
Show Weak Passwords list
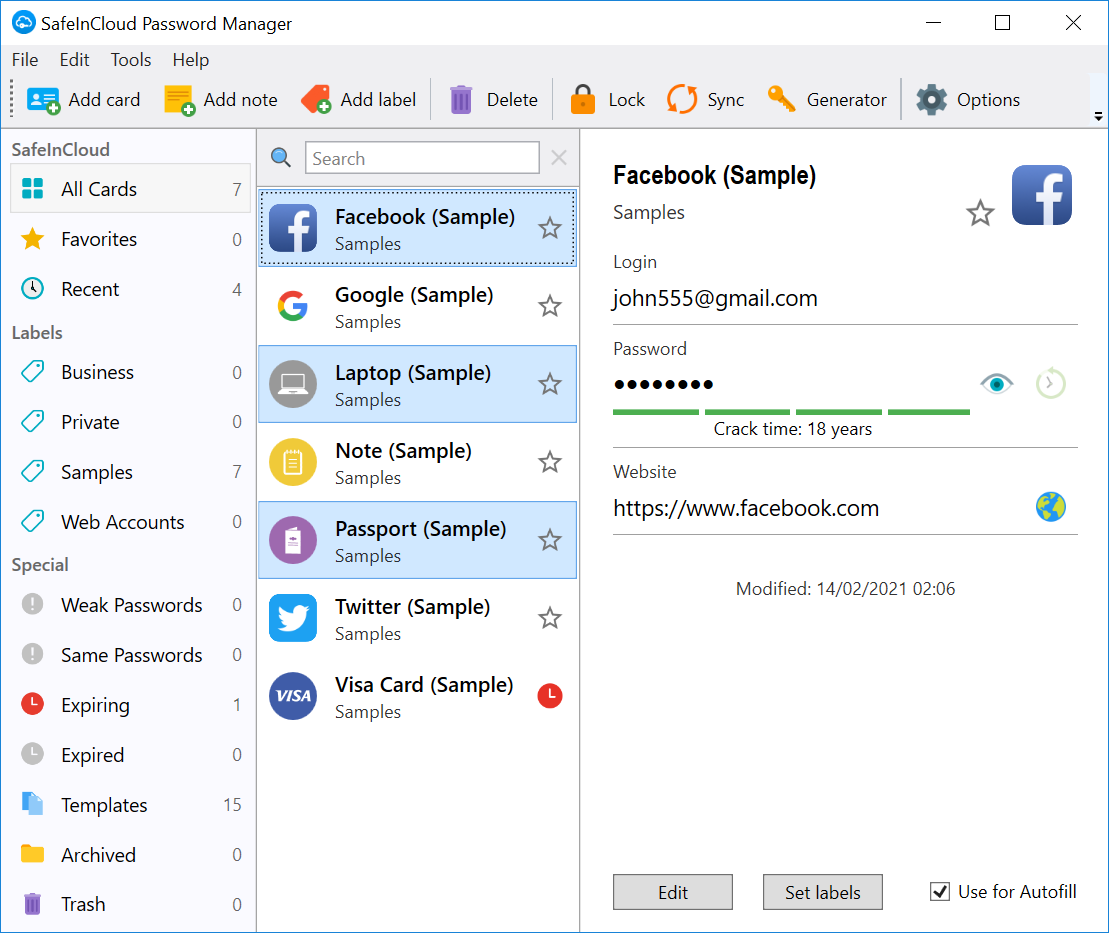click(x=130, y=605)
